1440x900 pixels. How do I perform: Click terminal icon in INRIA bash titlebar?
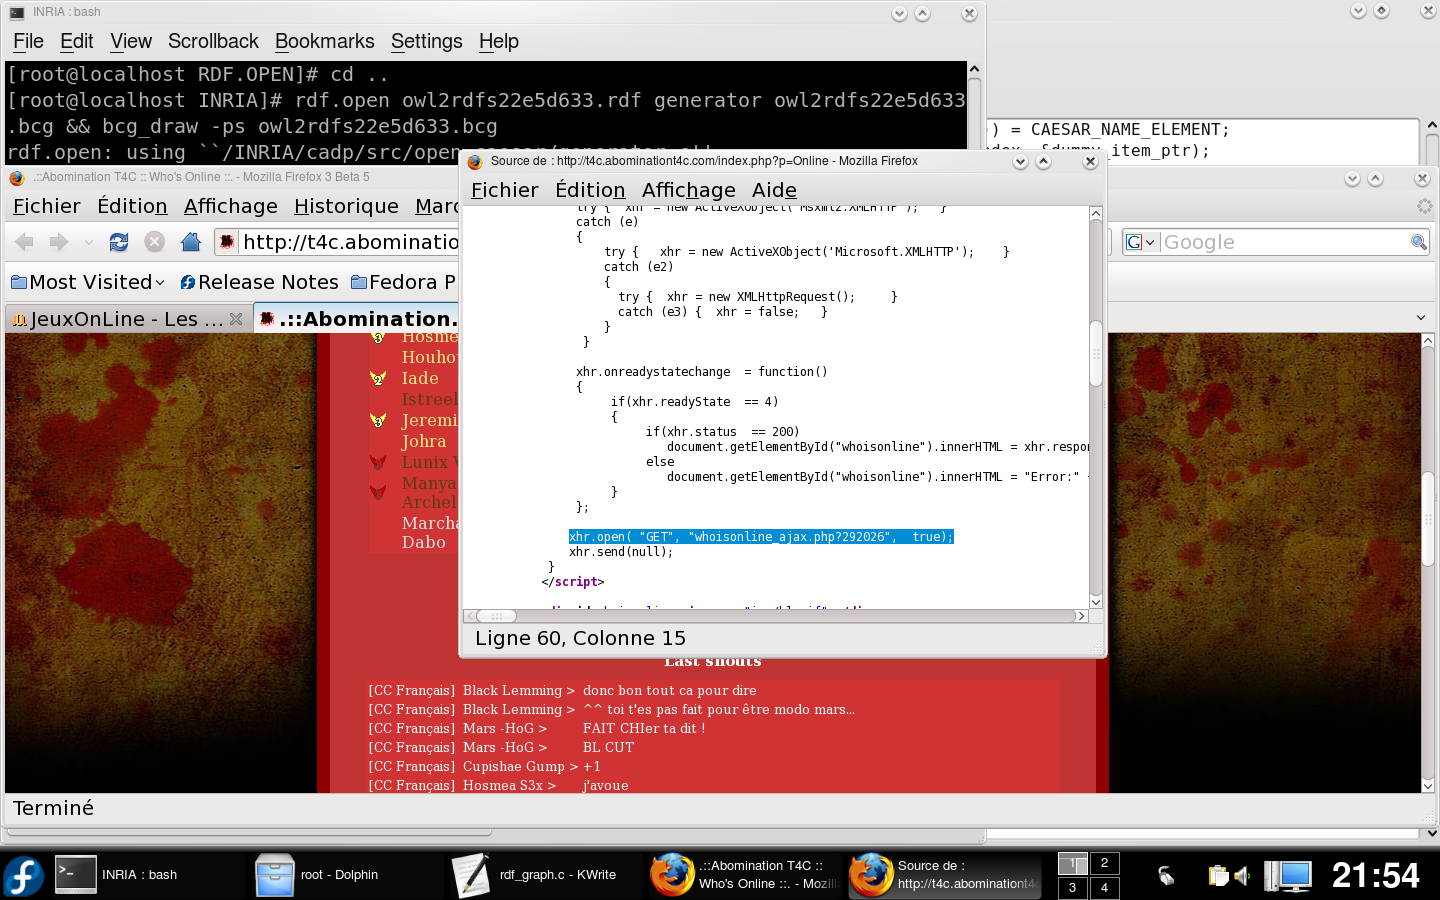tap(16, 13)
